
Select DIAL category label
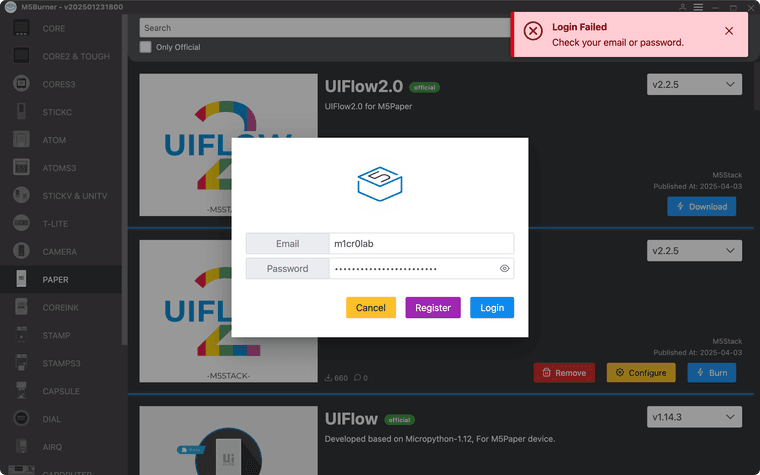click(x=51, y=419)
